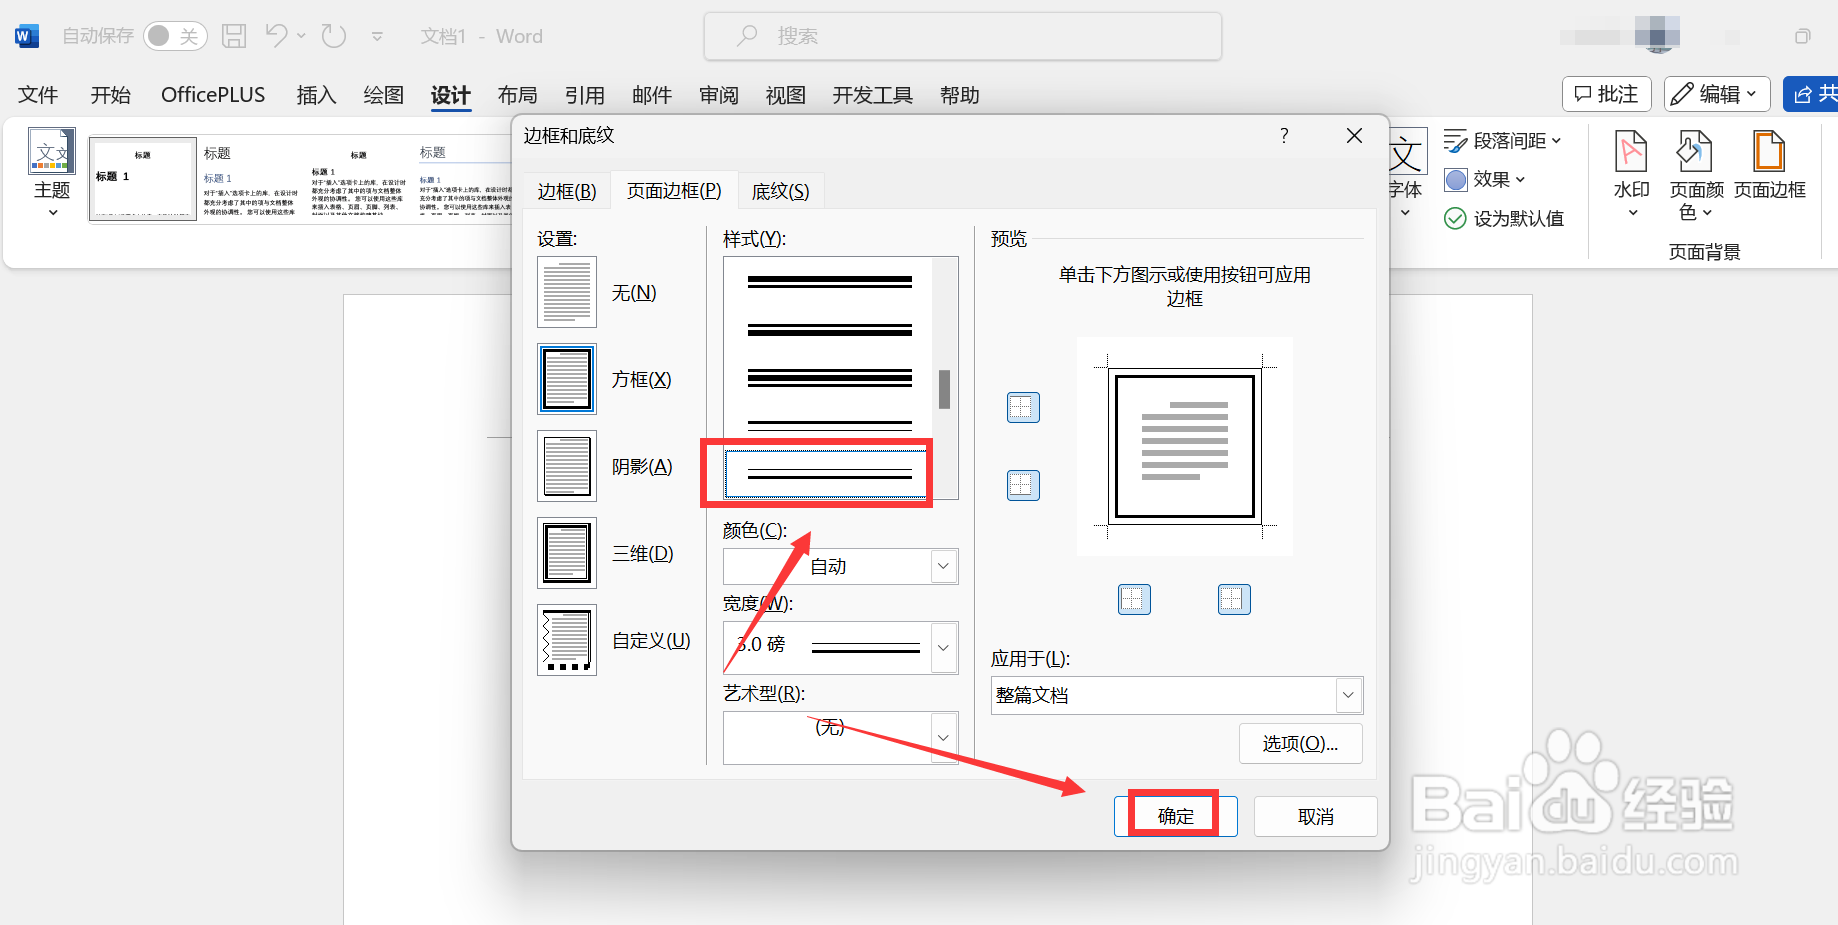1838x925 pixels.
Task: Select the thin double-line border style
Action: tap(826, 473)
